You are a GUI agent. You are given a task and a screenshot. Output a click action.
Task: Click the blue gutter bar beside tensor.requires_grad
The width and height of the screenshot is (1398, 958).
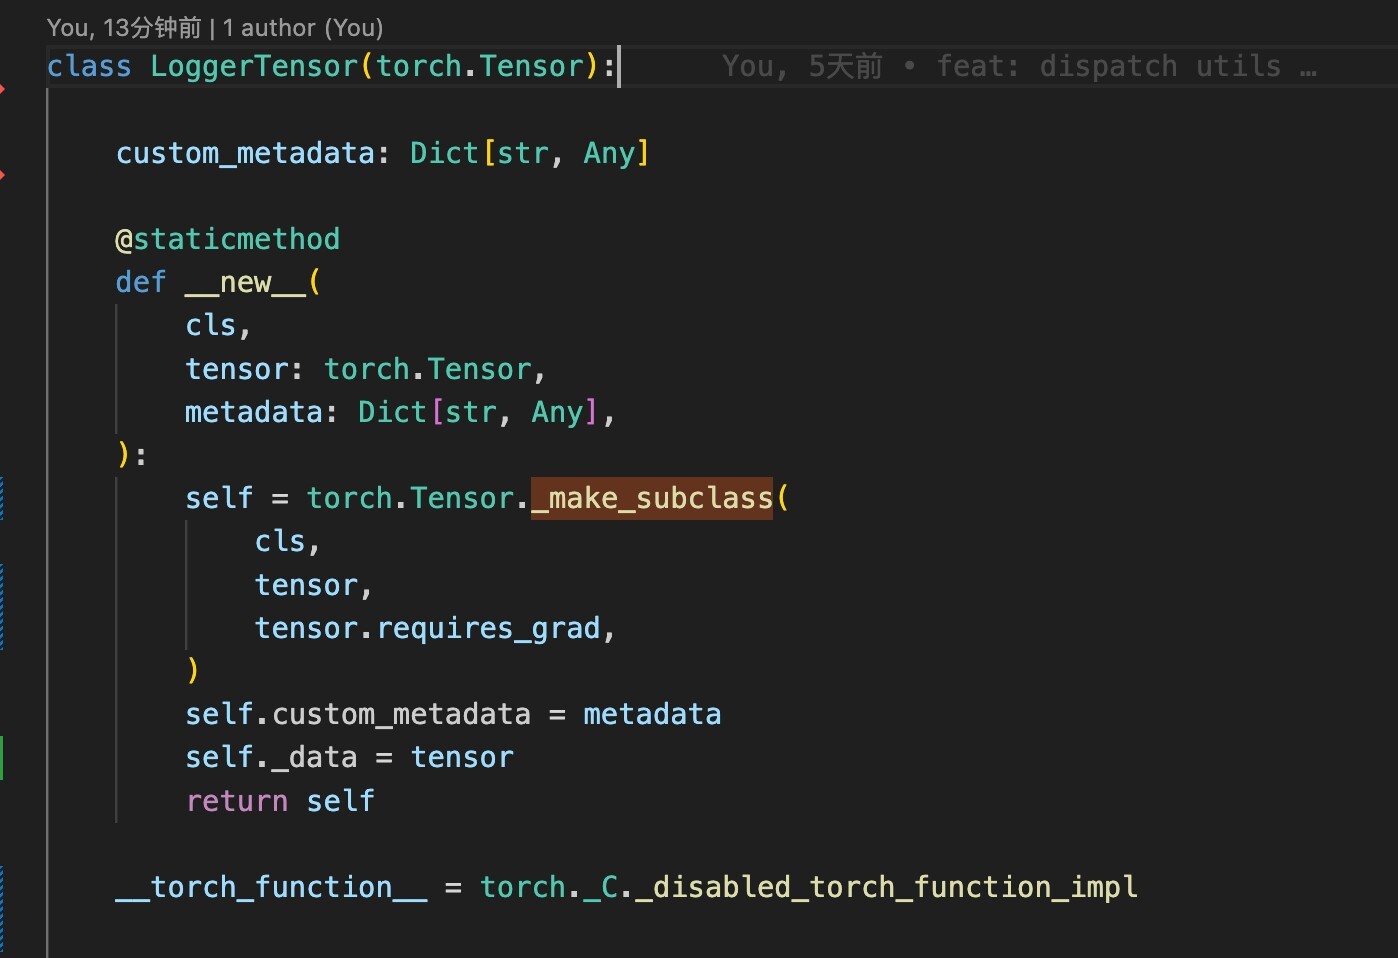pos(2,607)
